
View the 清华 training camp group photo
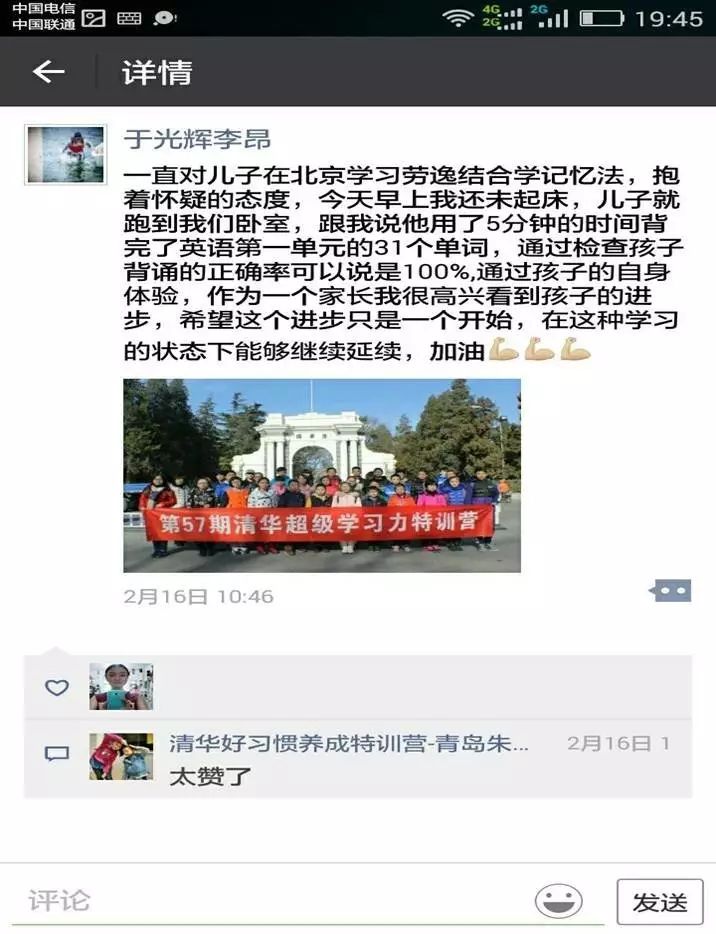click(x=322, y=475)
